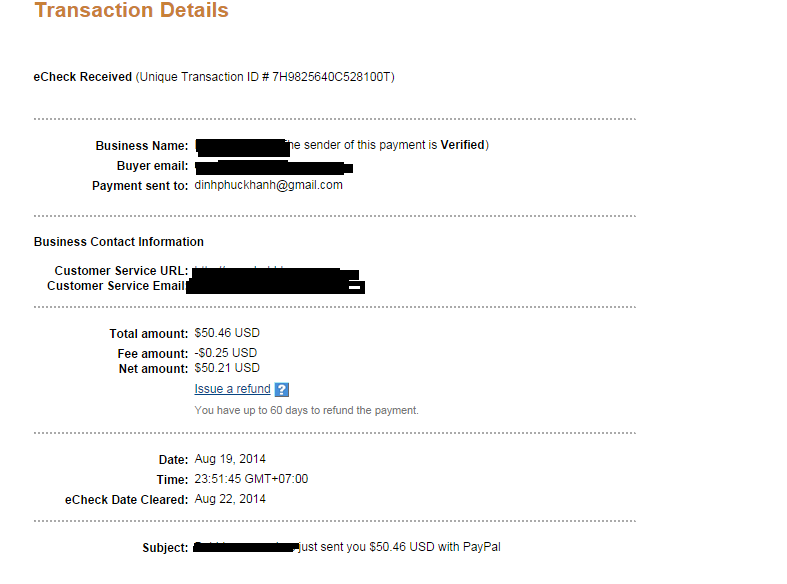Viewport: 787px width, 584px height.
Task: Click the redacted Customer Service Email value
Action: coord(275,286)
